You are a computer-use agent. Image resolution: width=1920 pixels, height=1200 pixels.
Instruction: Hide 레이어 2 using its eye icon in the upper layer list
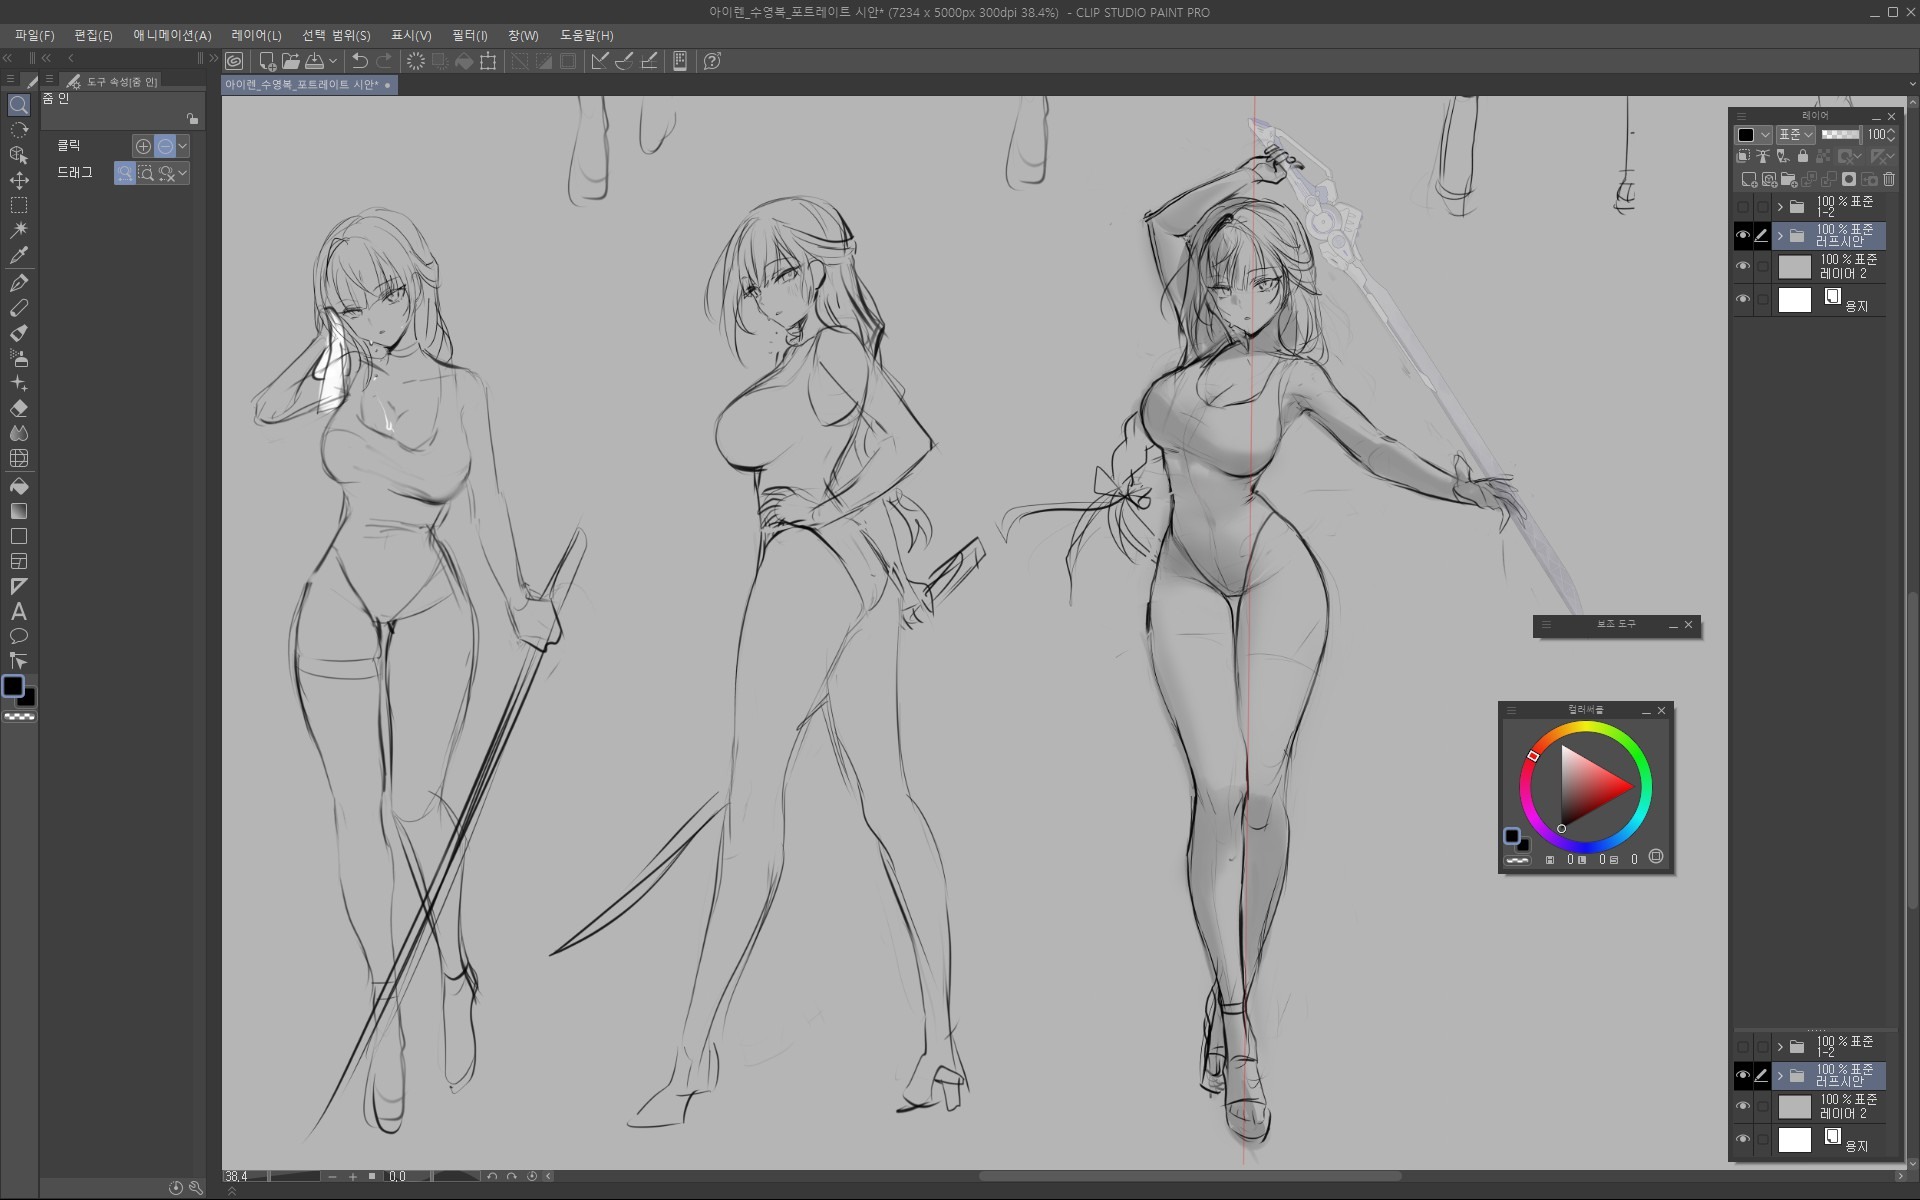click(x=1743, y=266)
